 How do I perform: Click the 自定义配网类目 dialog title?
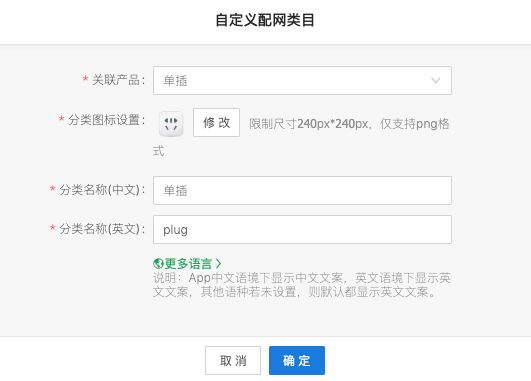265,20
